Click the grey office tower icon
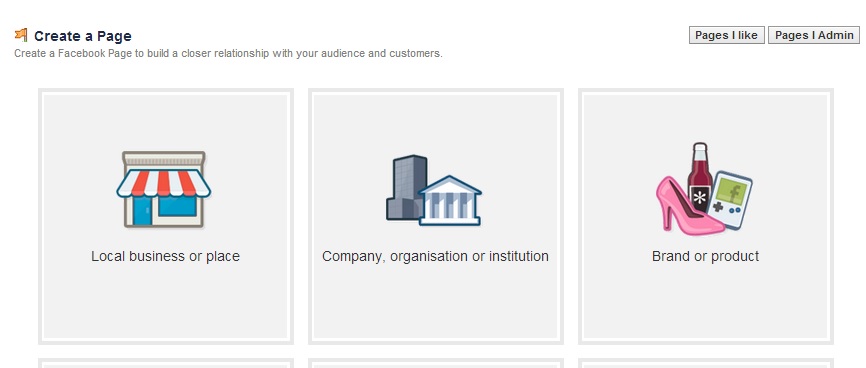 pos(406,188)
